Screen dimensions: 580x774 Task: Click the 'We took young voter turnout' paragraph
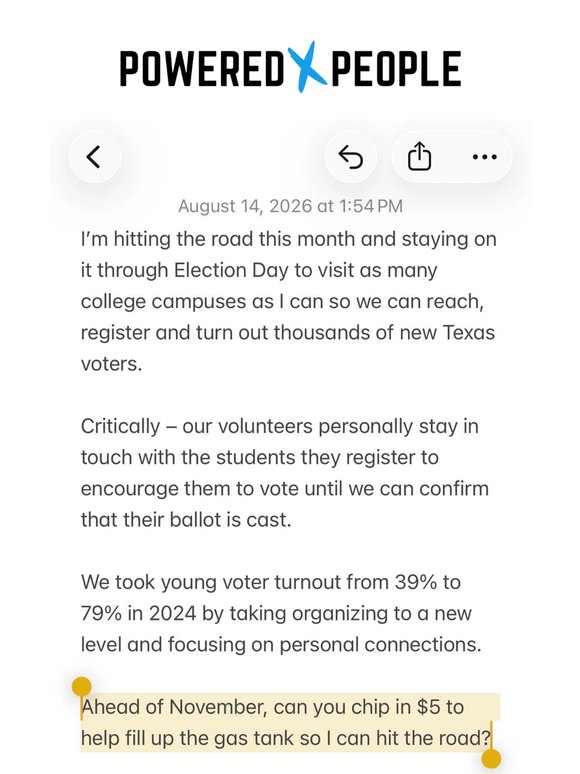281,613
